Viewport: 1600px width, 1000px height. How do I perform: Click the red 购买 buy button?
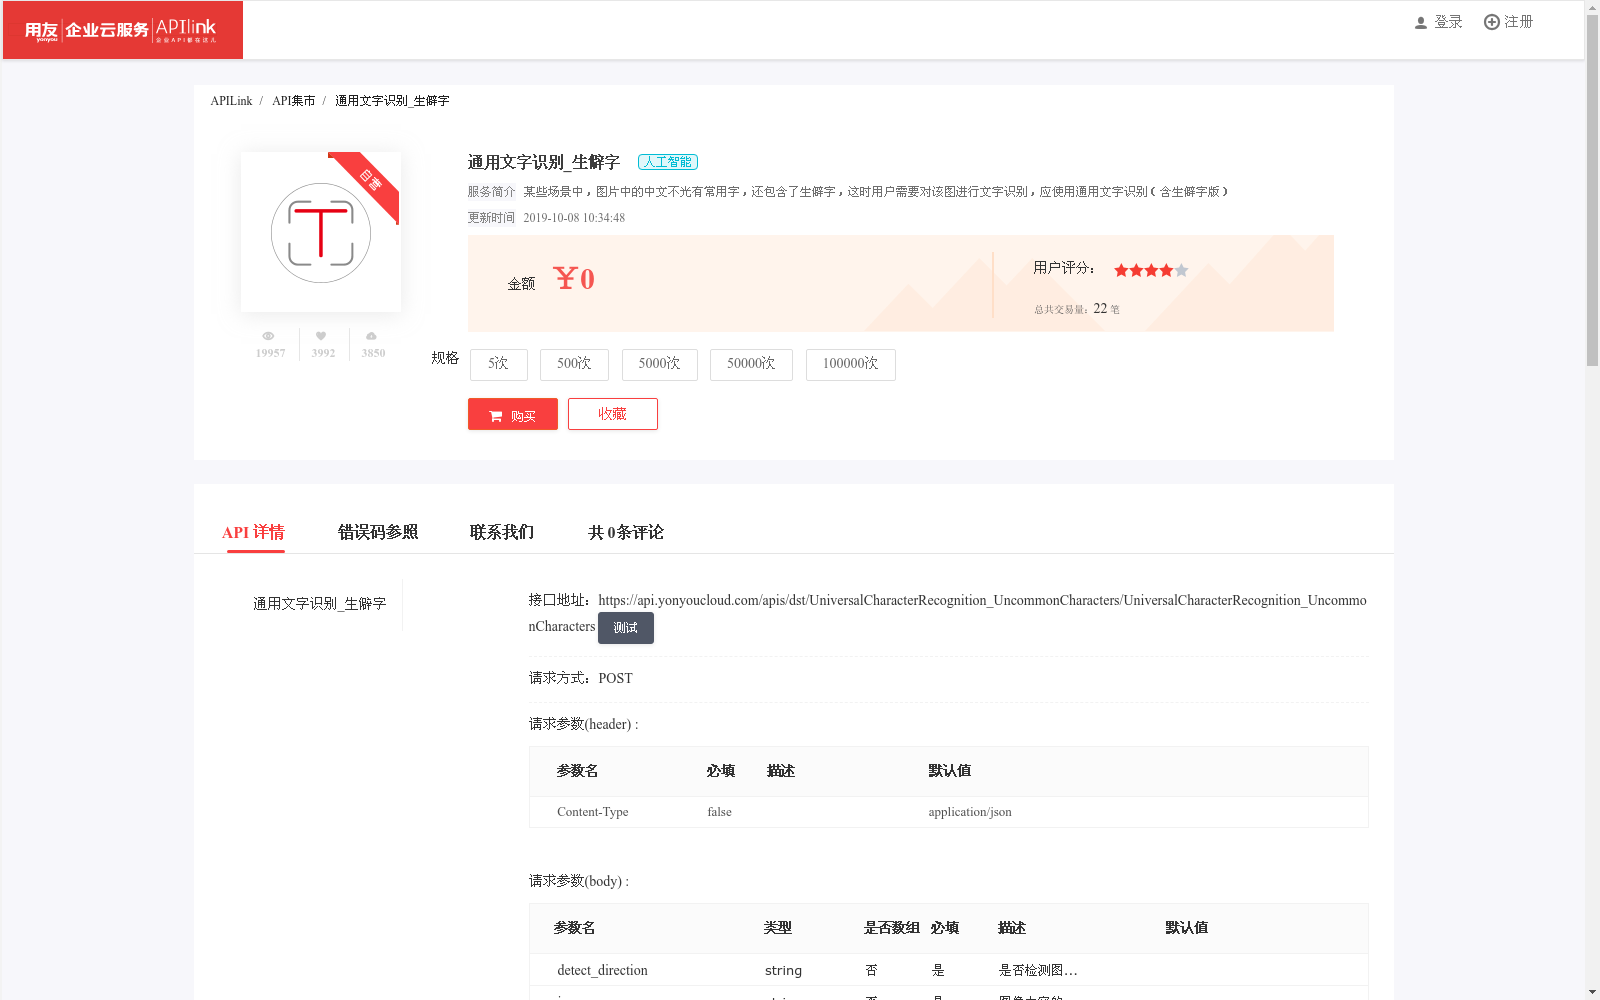coord(513,414)
